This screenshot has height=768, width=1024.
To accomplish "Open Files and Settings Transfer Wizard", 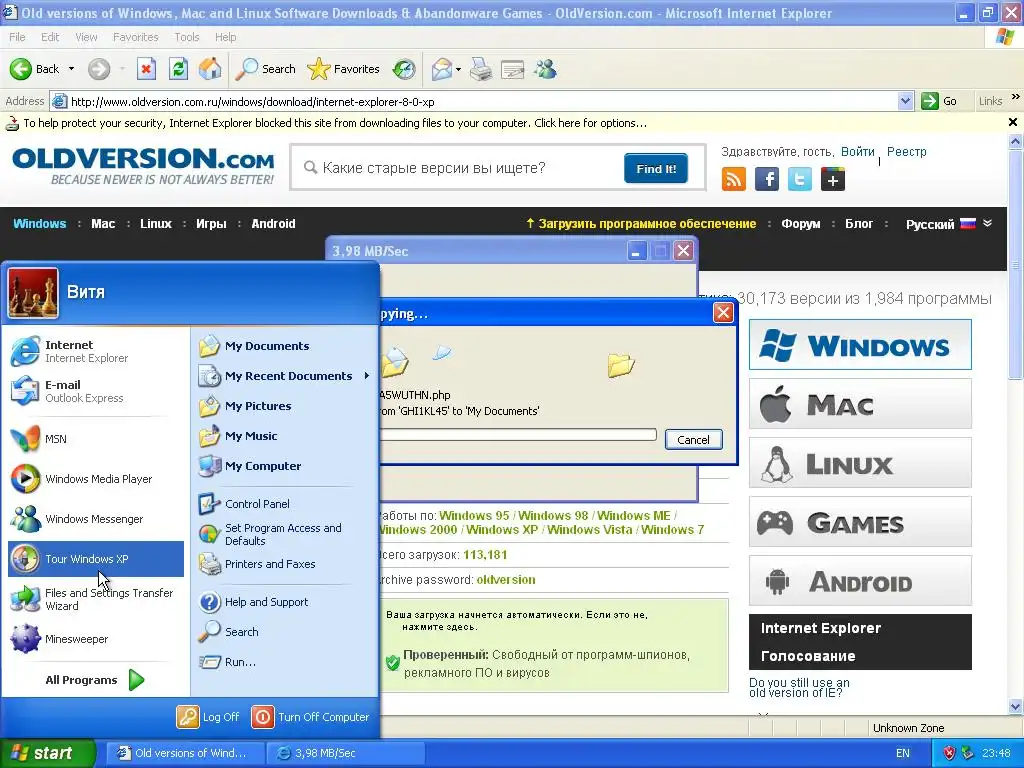I will [96, 599].
